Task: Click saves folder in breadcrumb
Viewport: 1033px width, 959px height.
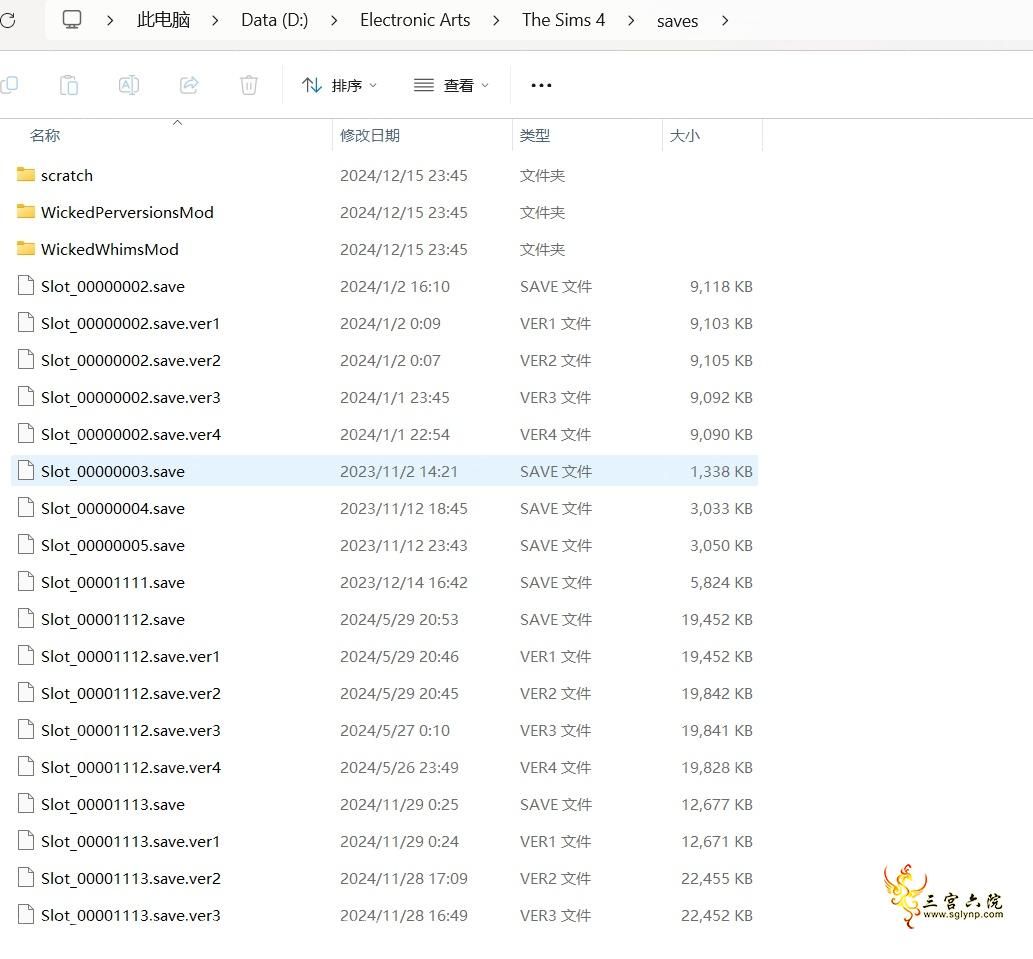Action: [677, 21]
